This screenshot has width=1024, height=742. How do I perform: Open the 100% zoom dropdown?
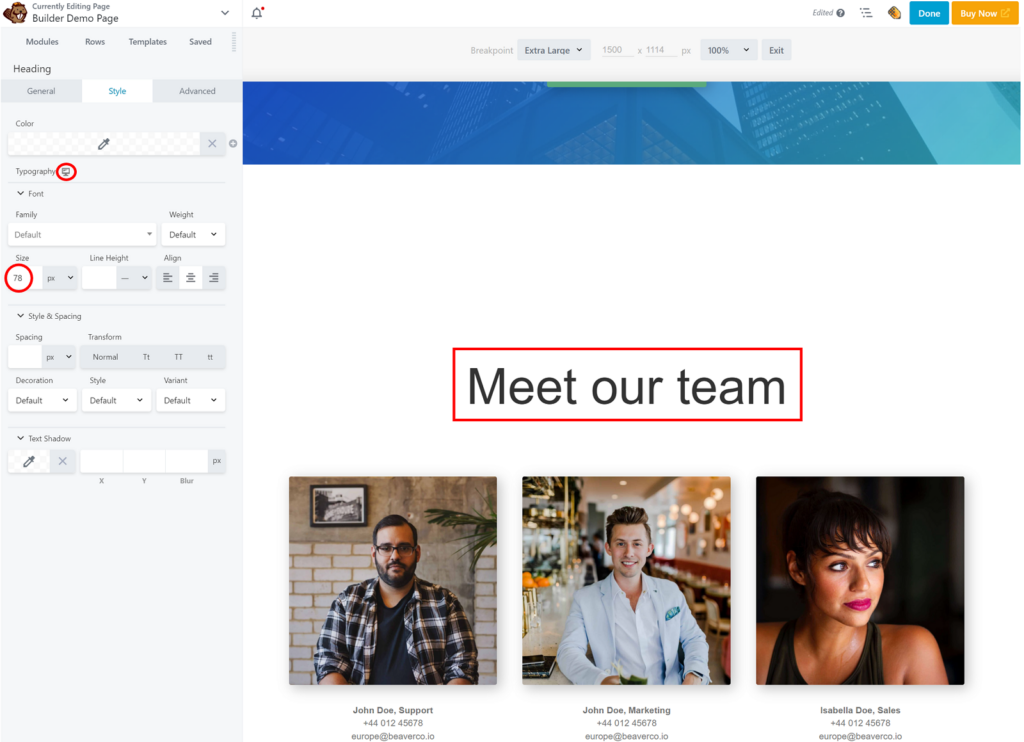coord(729,50)
